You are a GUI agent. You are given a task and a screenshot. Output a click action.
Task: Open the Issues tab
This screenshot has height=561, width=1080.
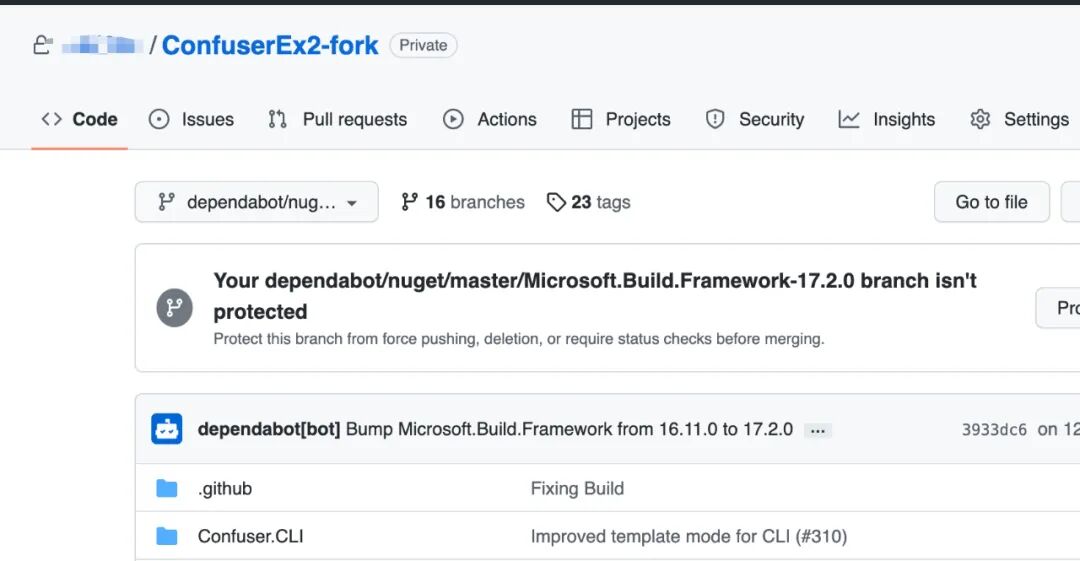point(191,119)
